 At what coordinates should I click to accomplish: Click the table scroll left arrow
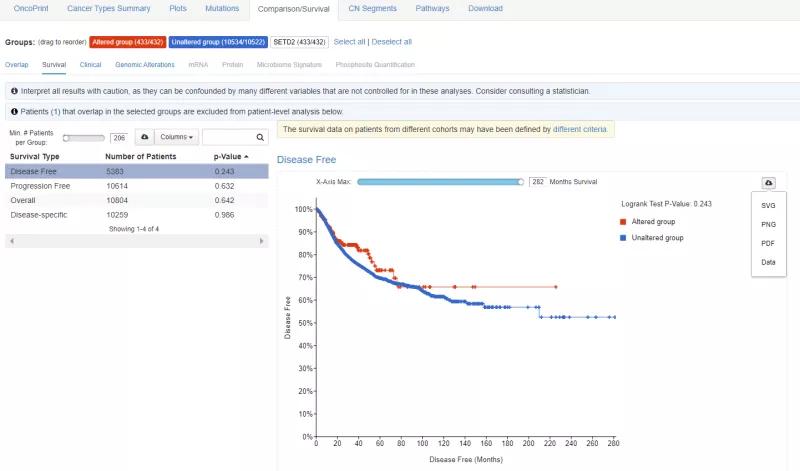[10, 242]
